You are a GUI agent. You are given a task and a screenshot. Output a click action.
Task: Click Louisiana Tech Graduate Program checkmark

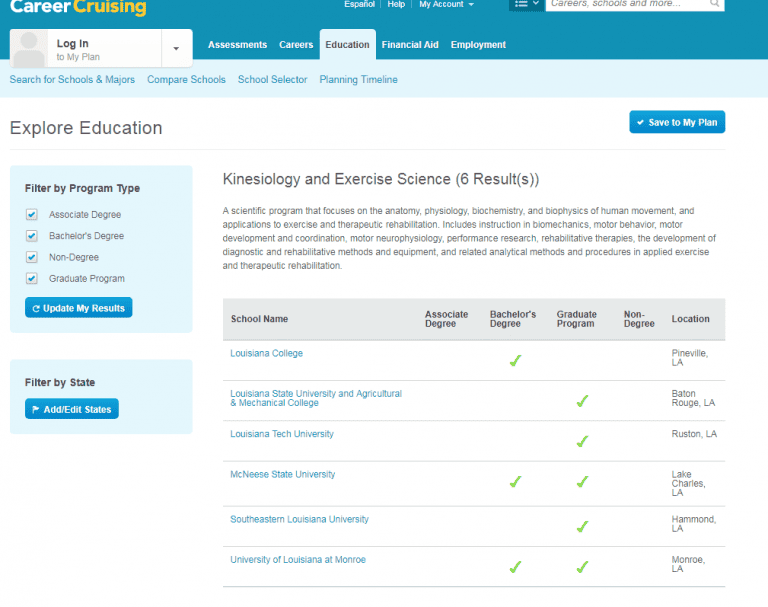tap(582, 441)
